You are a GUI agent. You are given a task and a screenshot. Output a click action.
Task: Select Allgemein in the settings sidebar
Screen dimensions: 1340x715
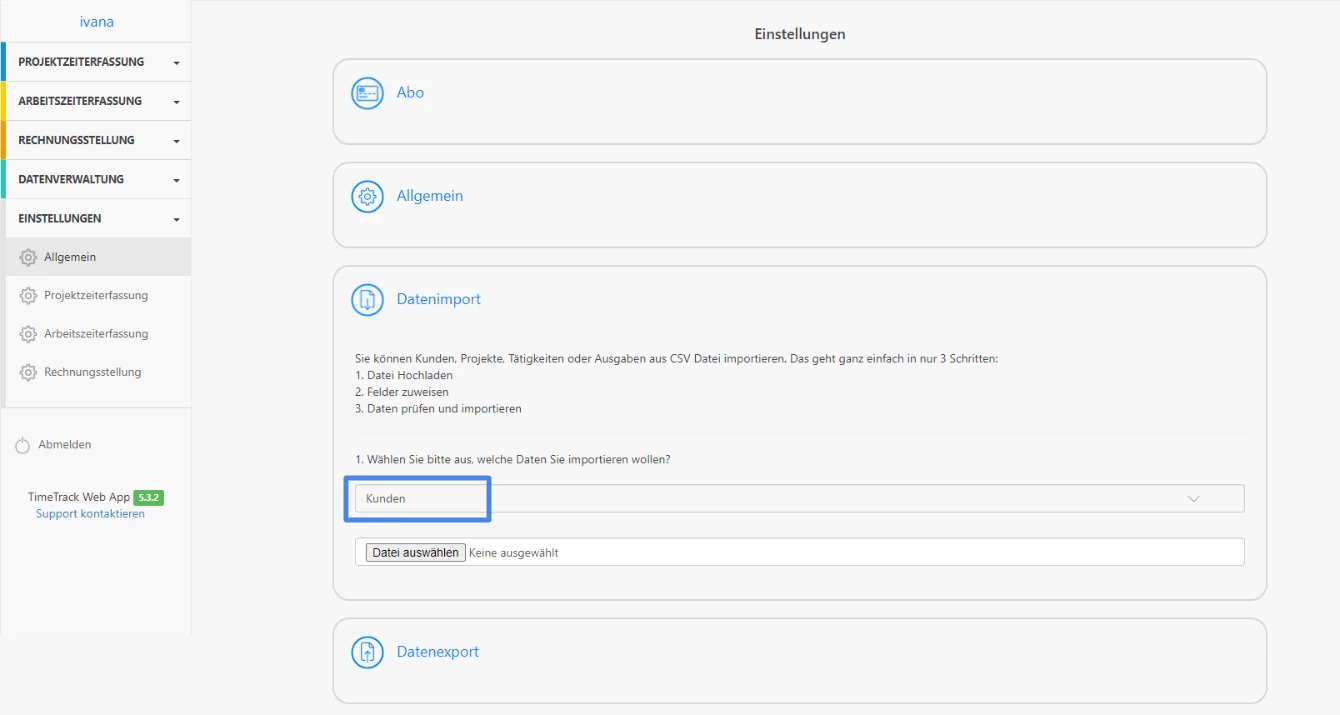click(70, 256)
